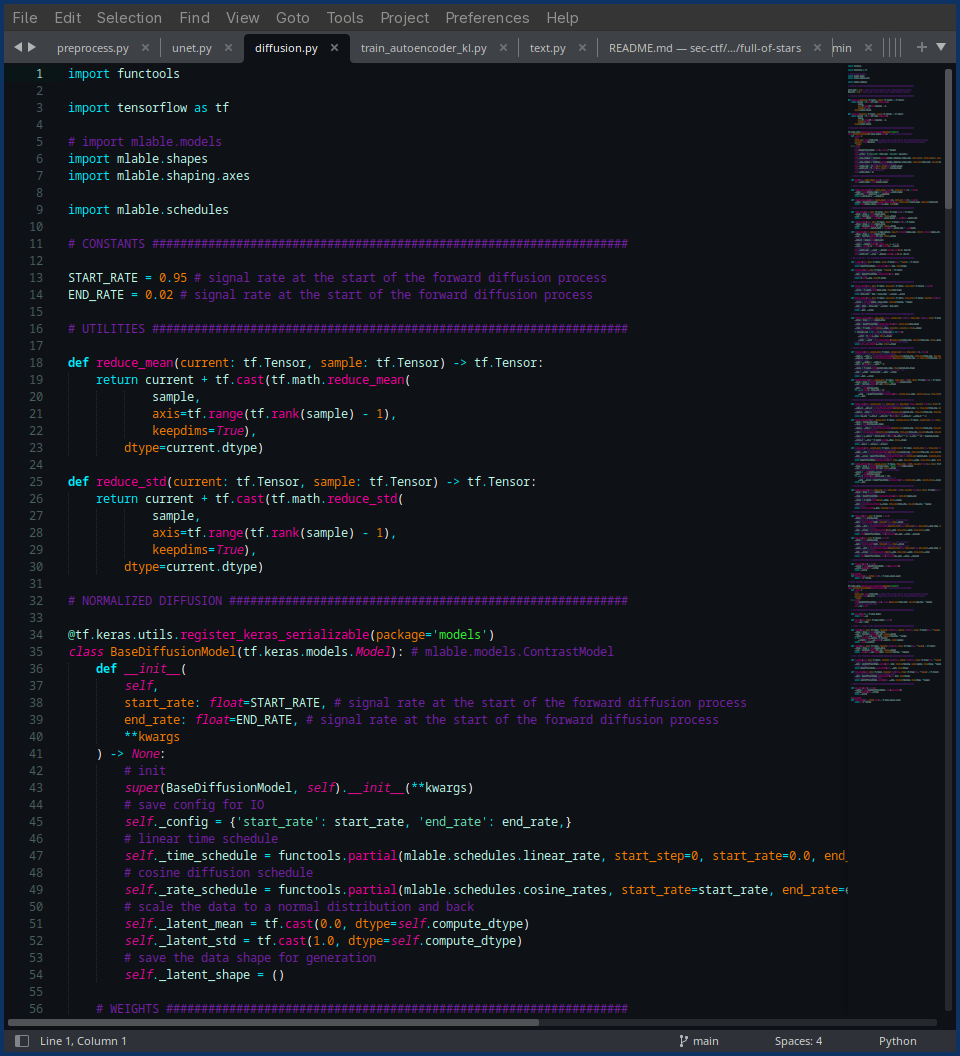Click Line 1, Column 1 status text
This screenshot has height=1056, width=960.
pos(83,1041)
